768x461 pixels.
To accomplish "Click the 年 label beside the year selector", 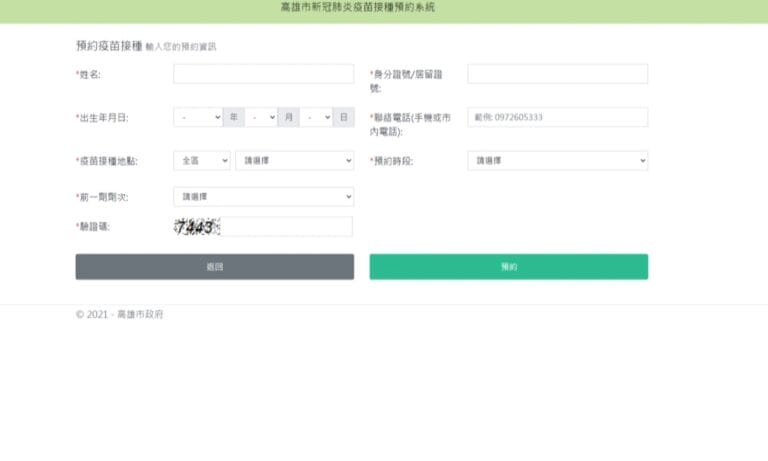I will tap(233, 117).
